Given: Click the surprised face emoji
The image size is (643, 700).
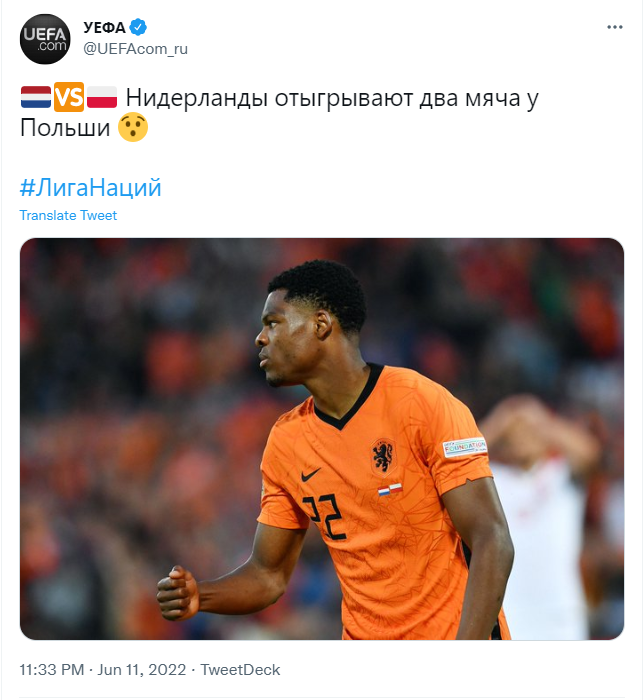Looking at the screenshot, I should click(133, 127).
